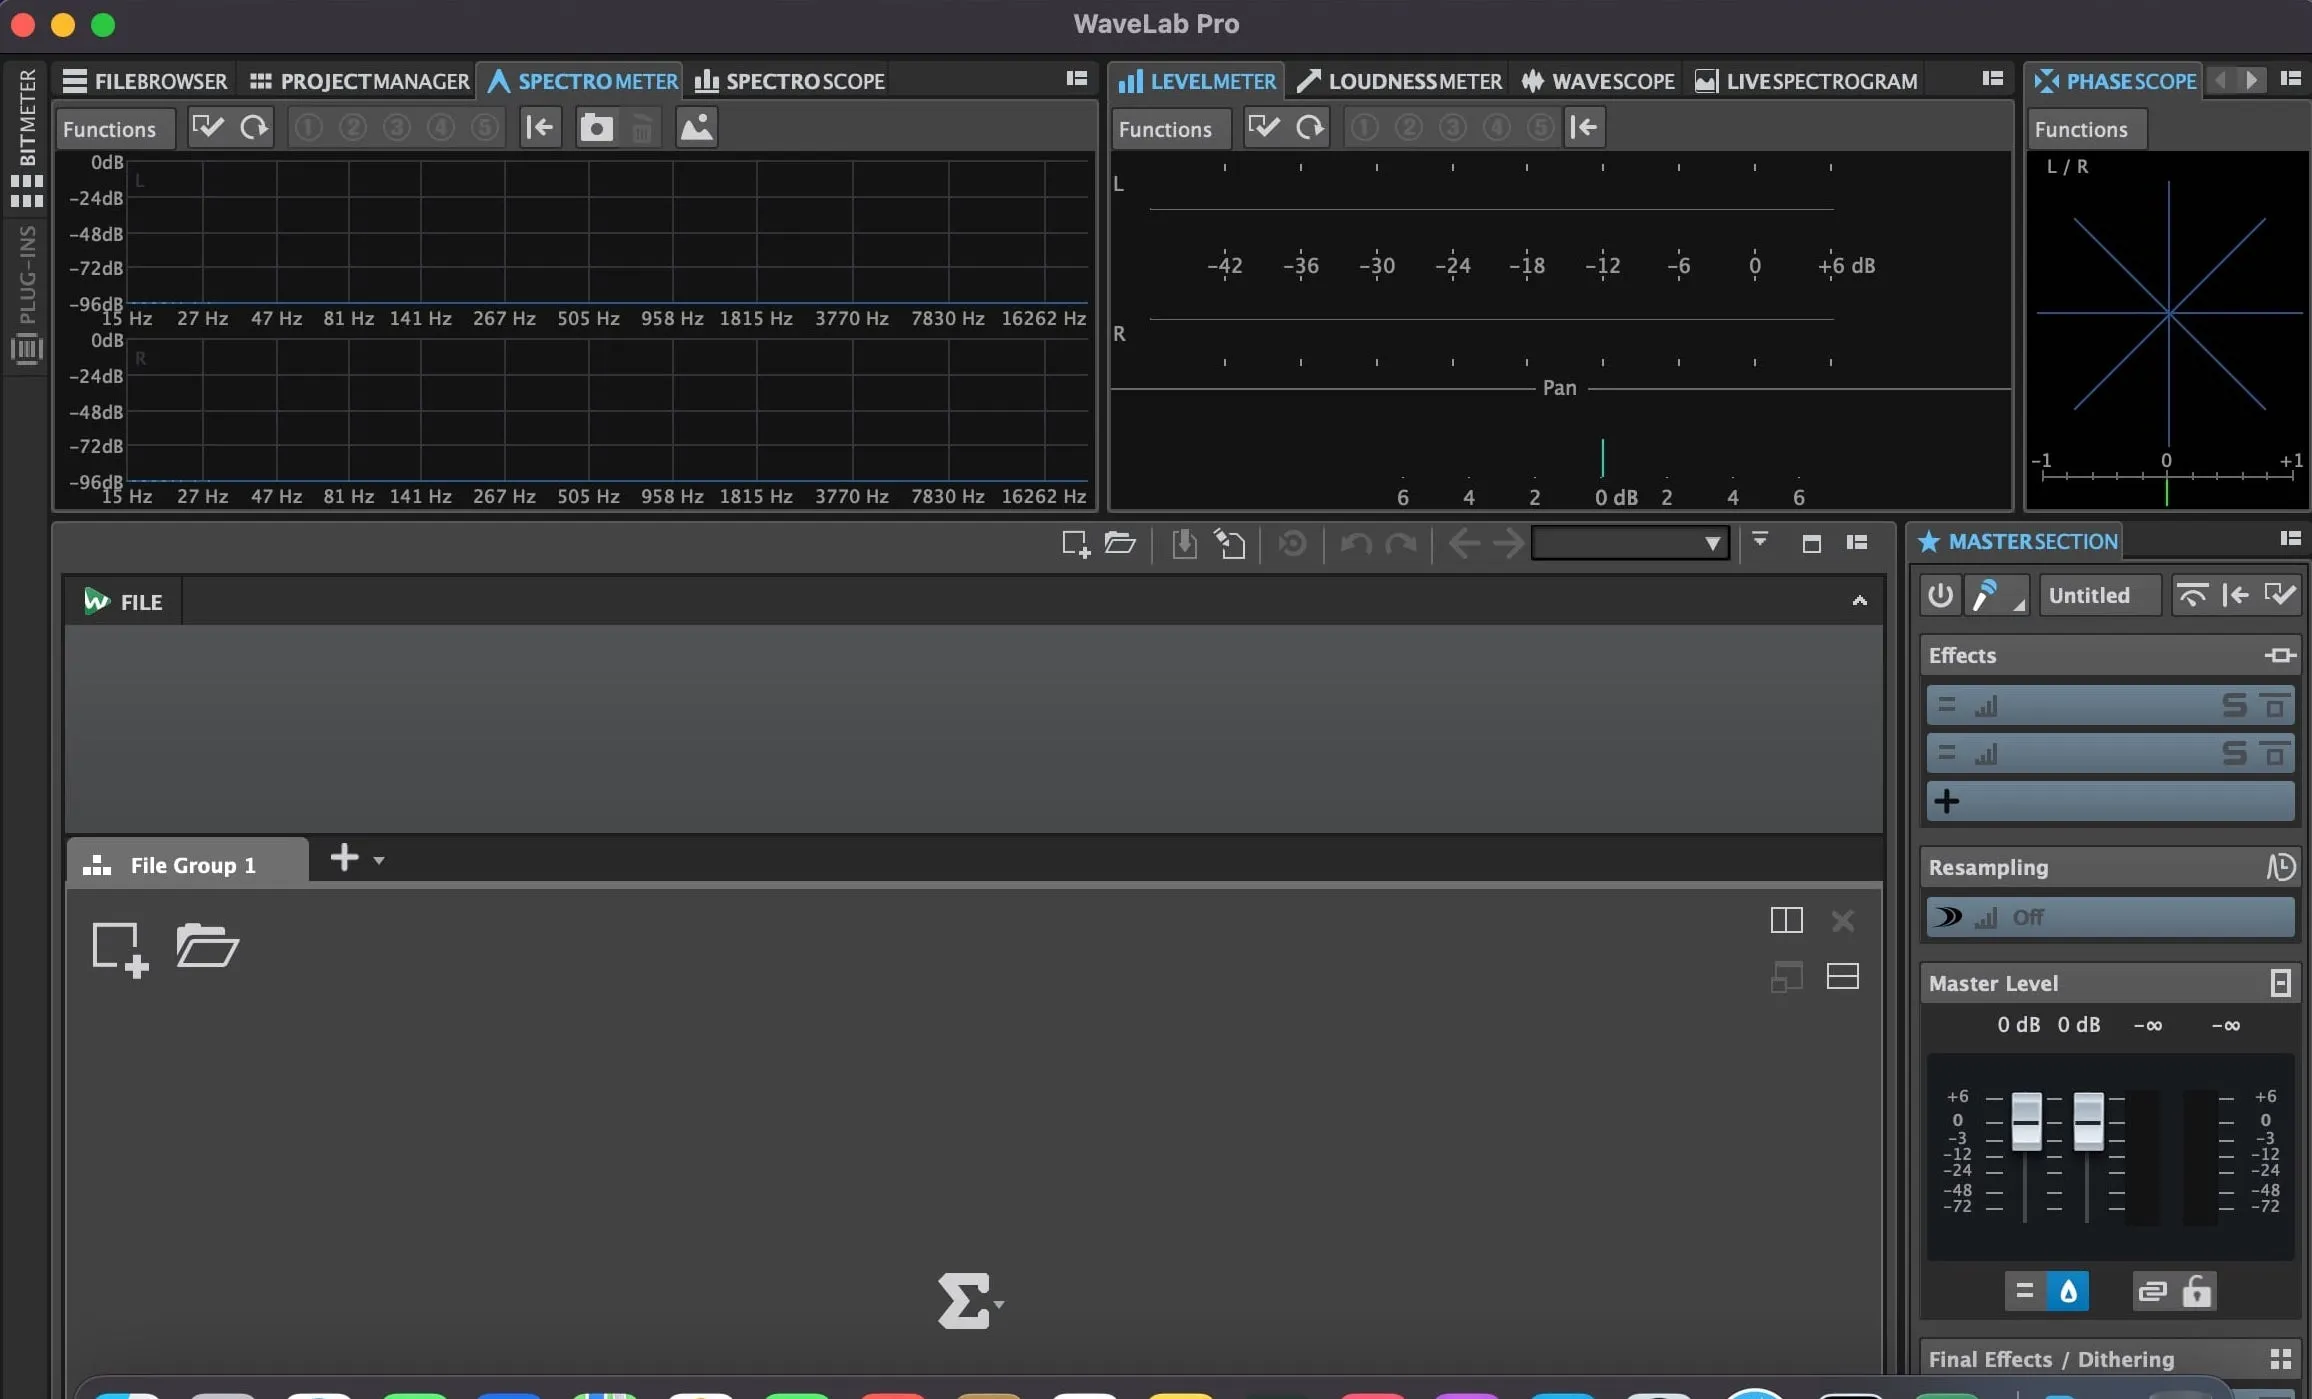The width and height of the screenshot is (2312, 1399).
Task: Expand the add file group dropdown arrow
Action: 379,860
